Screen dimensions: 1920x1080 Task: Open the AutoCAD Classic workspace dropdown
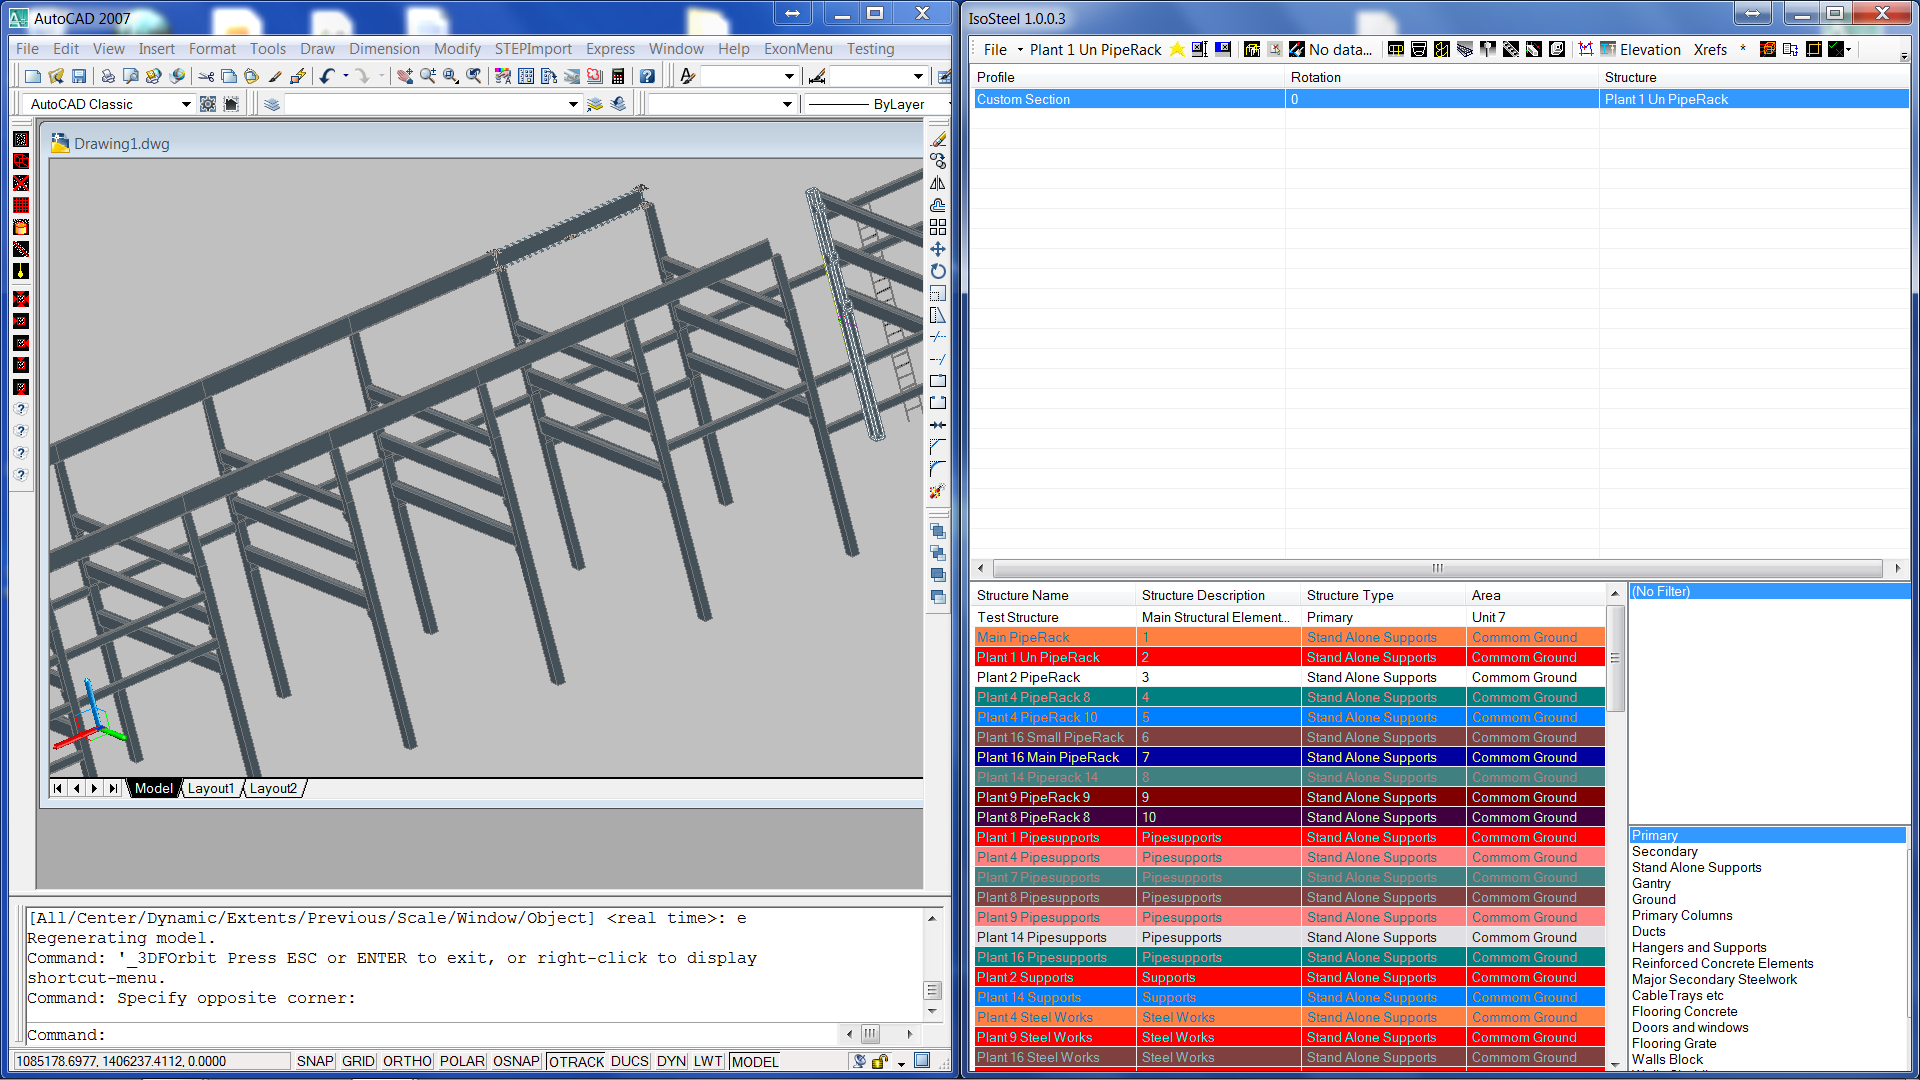point(186,104)
